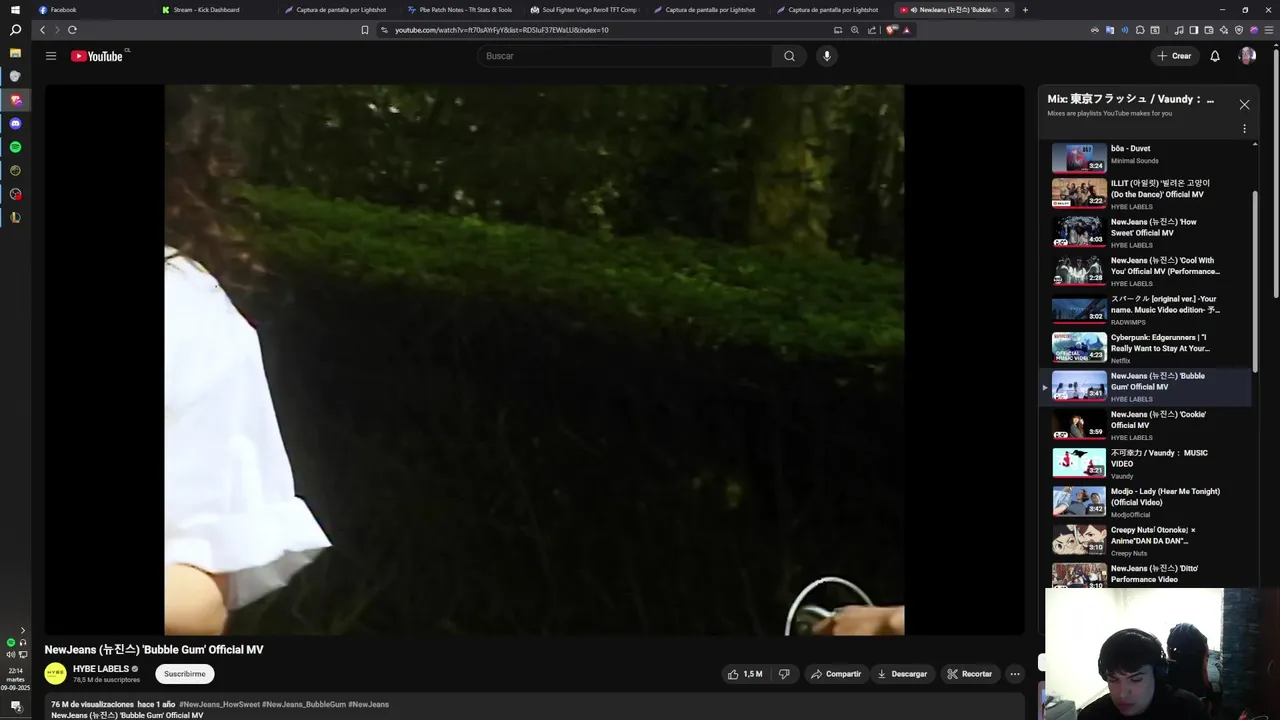Click the search magnifier button

tap(789, 56)
